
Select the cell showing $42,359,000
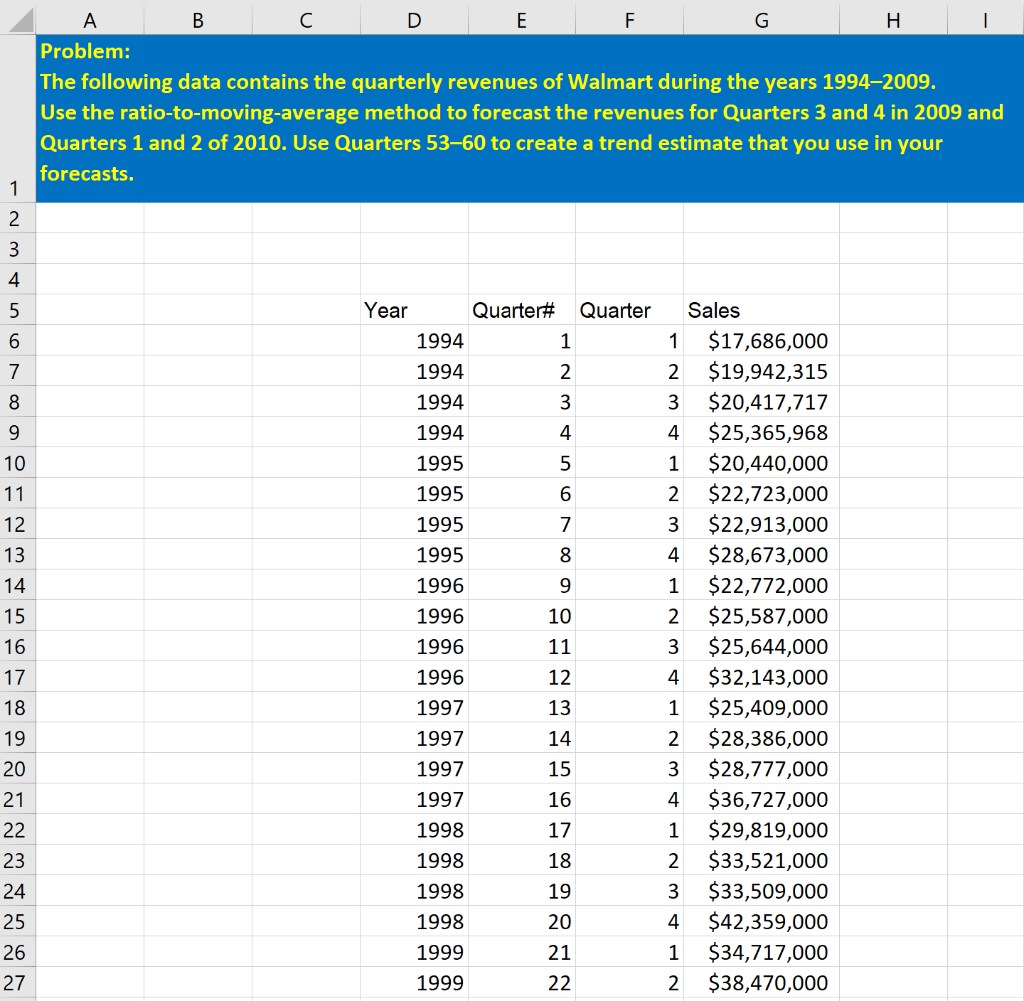click(761, 921)
